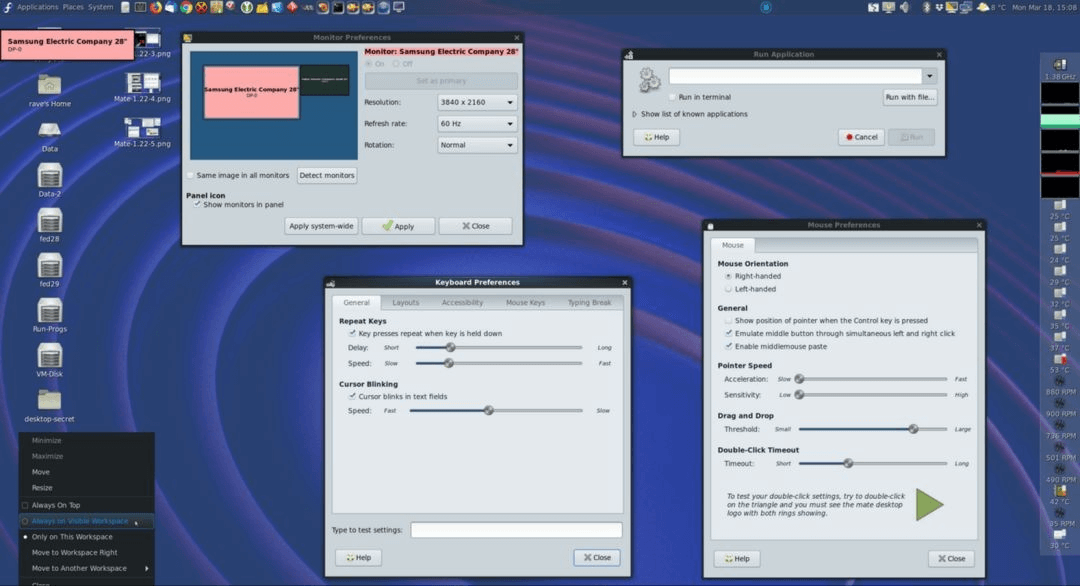This screenshot has height=586, width=1080.
Task: Open the desktop-secret folder
Action: point(49,400)
